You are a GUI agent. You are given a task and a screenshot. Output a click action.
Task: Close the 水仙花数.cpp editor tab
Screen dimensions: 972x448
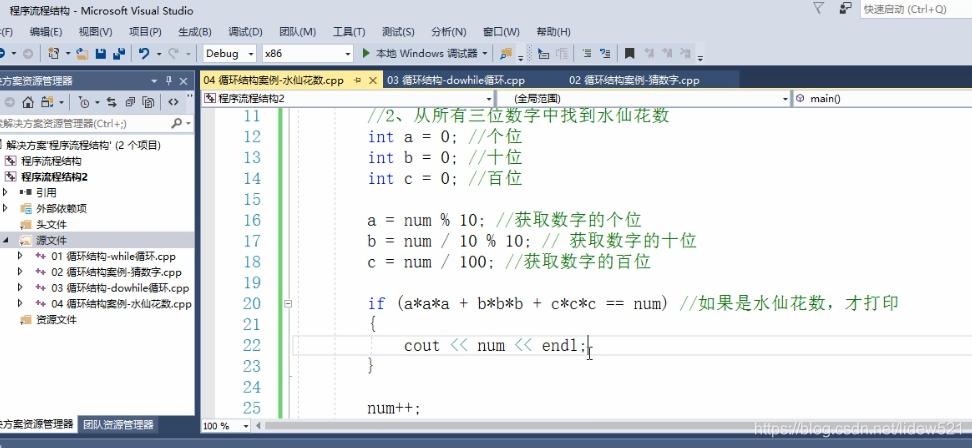coord(373,81)
